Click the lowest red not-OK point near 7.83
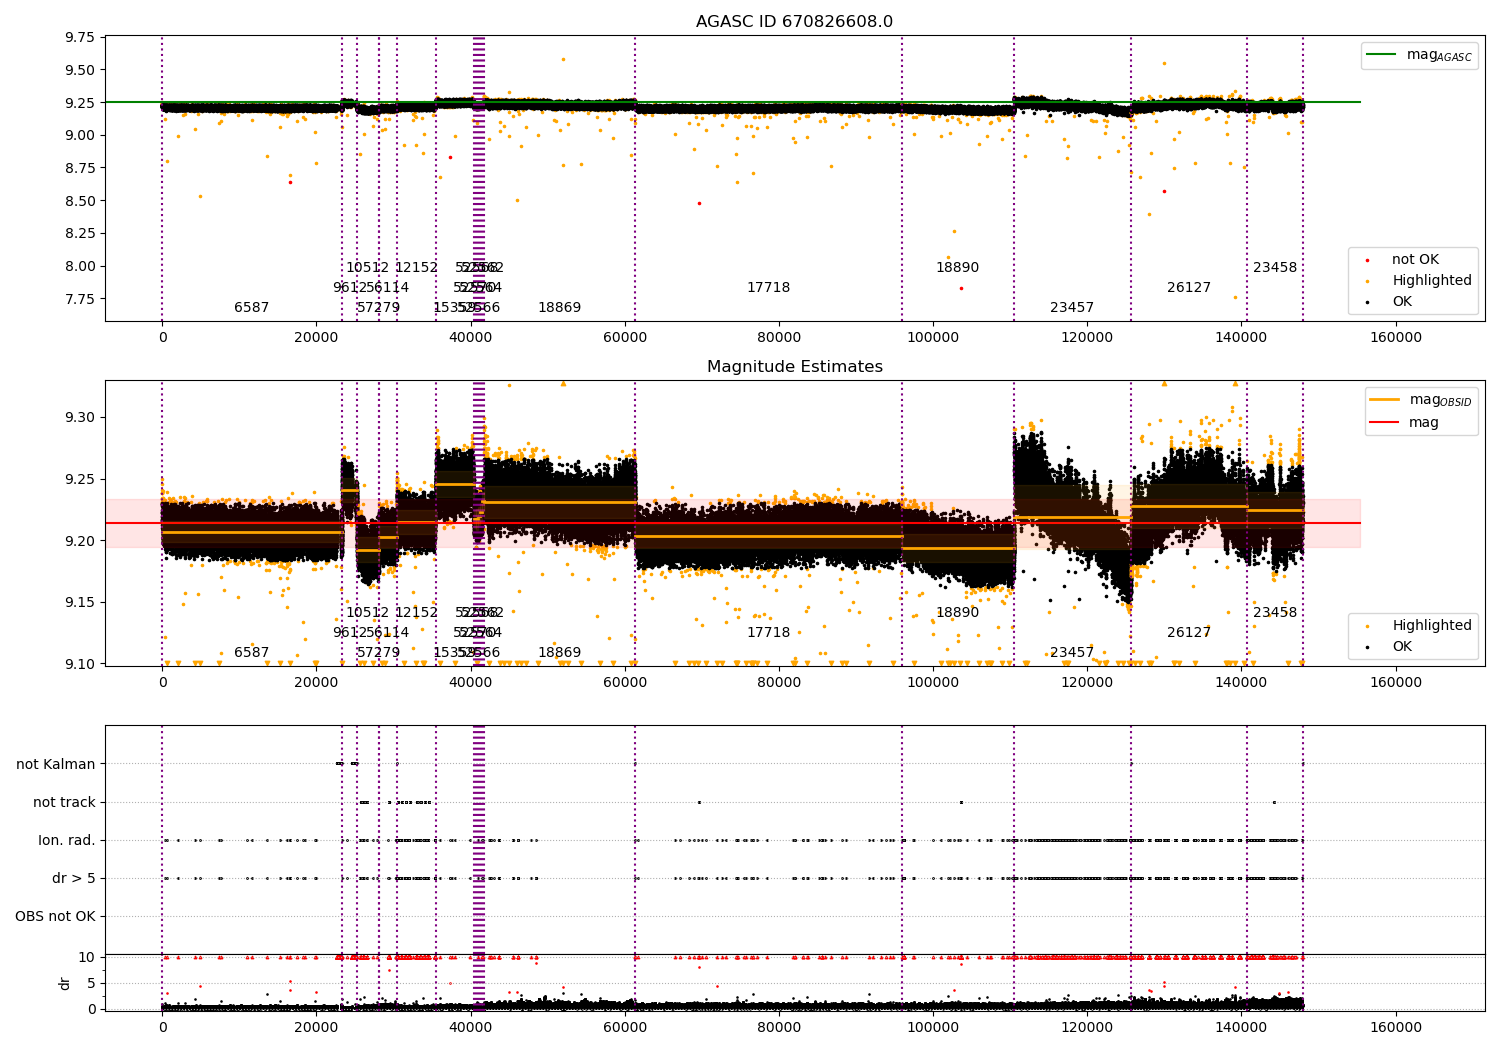 (x=961, y=288)
